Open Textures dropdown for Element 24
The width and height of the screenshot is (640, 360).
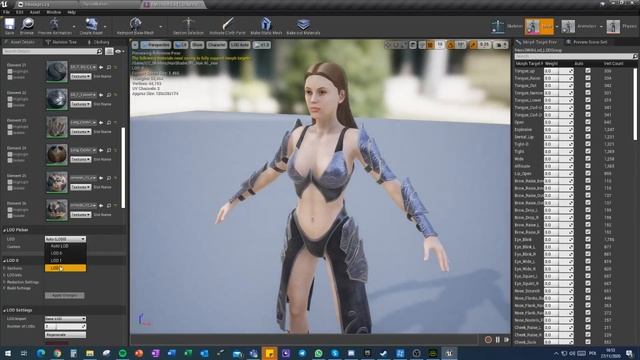pos(80,160)
